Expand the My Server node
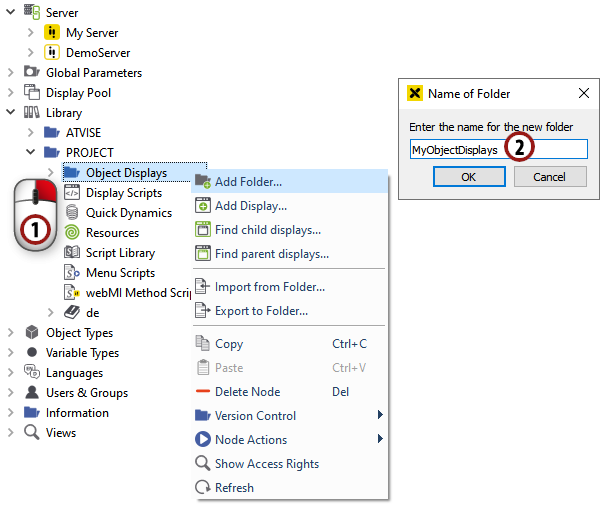The image size is (603, 505). (31, 32)
